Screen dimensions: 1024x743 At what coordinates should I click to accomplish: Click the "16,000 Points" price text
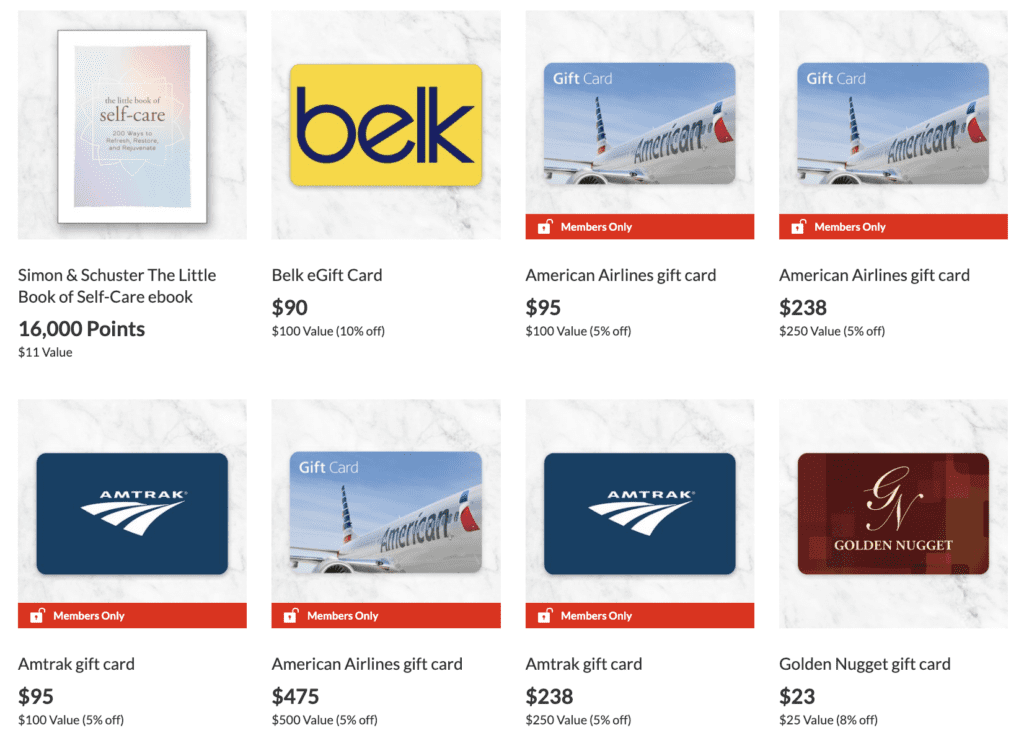(x=81, y=329)
